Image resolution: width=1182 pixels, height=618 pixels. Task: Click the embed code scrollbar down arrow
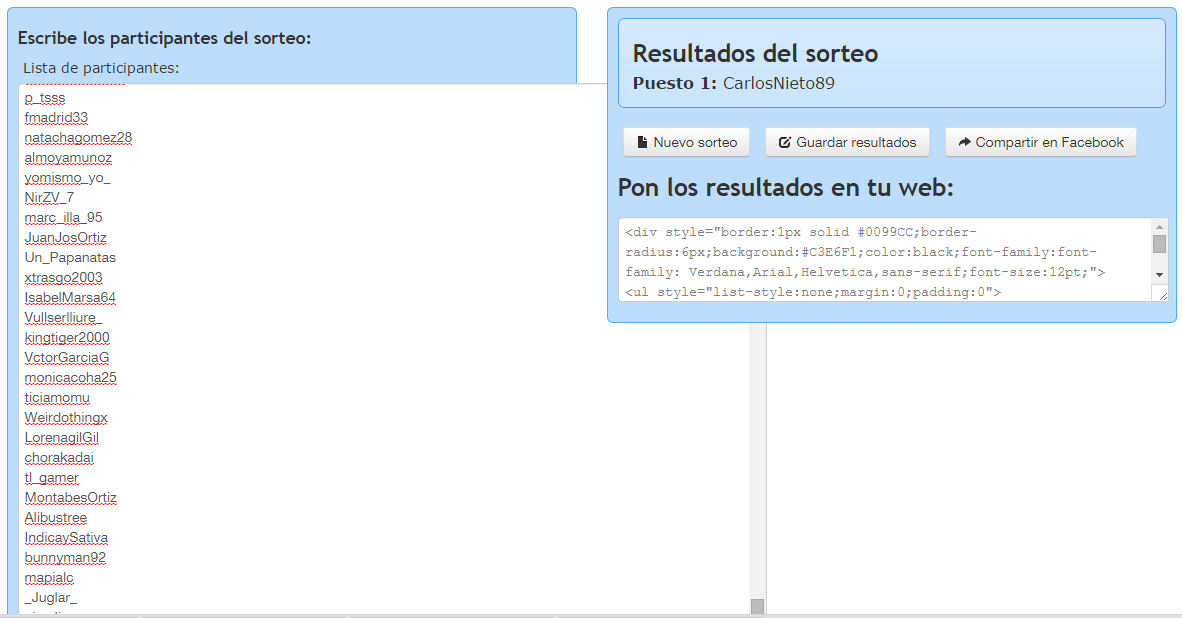tap(1159, 275)
